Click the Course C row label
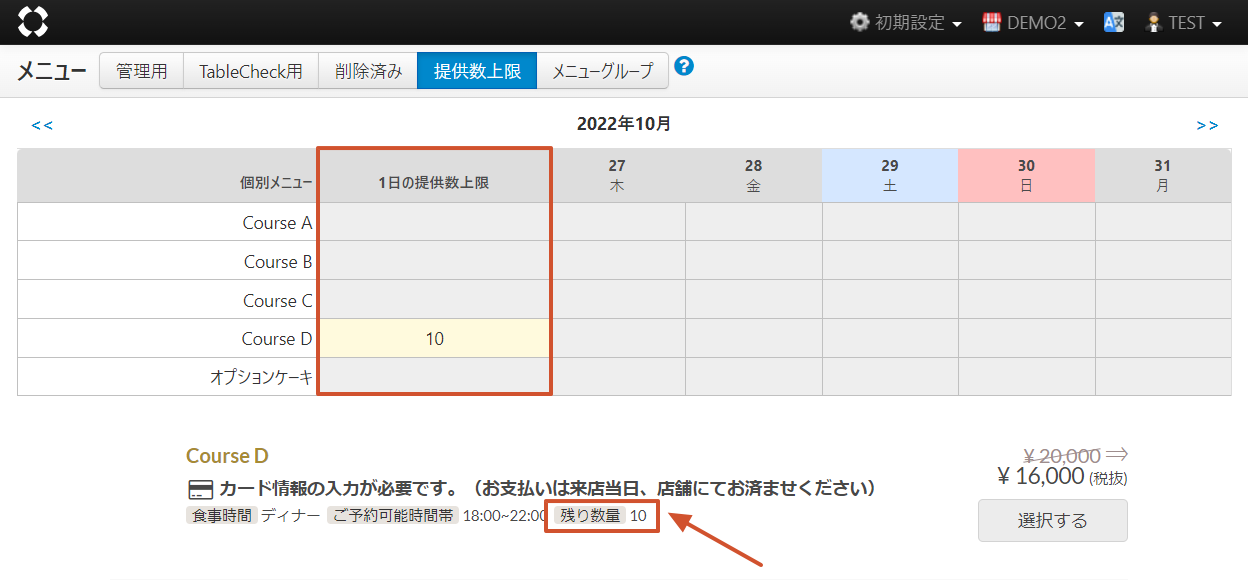Image resolution: width=1248 pixels, height=580 pixels. (278, 301)
